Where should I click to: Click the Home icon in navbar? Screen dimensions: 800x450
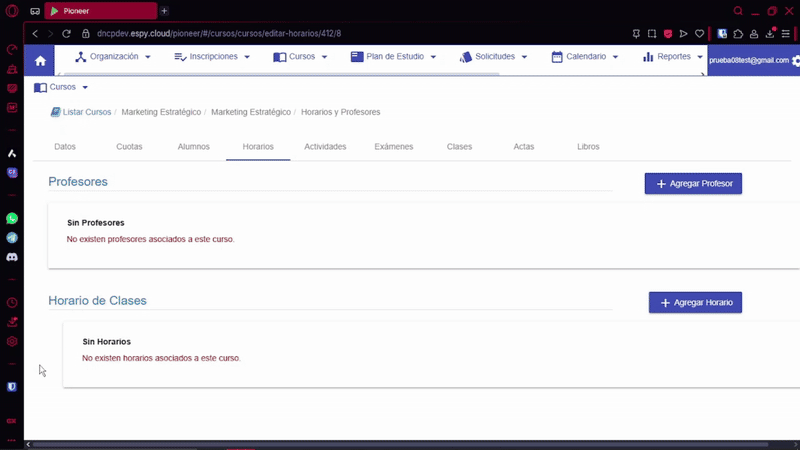pos(40,60)
